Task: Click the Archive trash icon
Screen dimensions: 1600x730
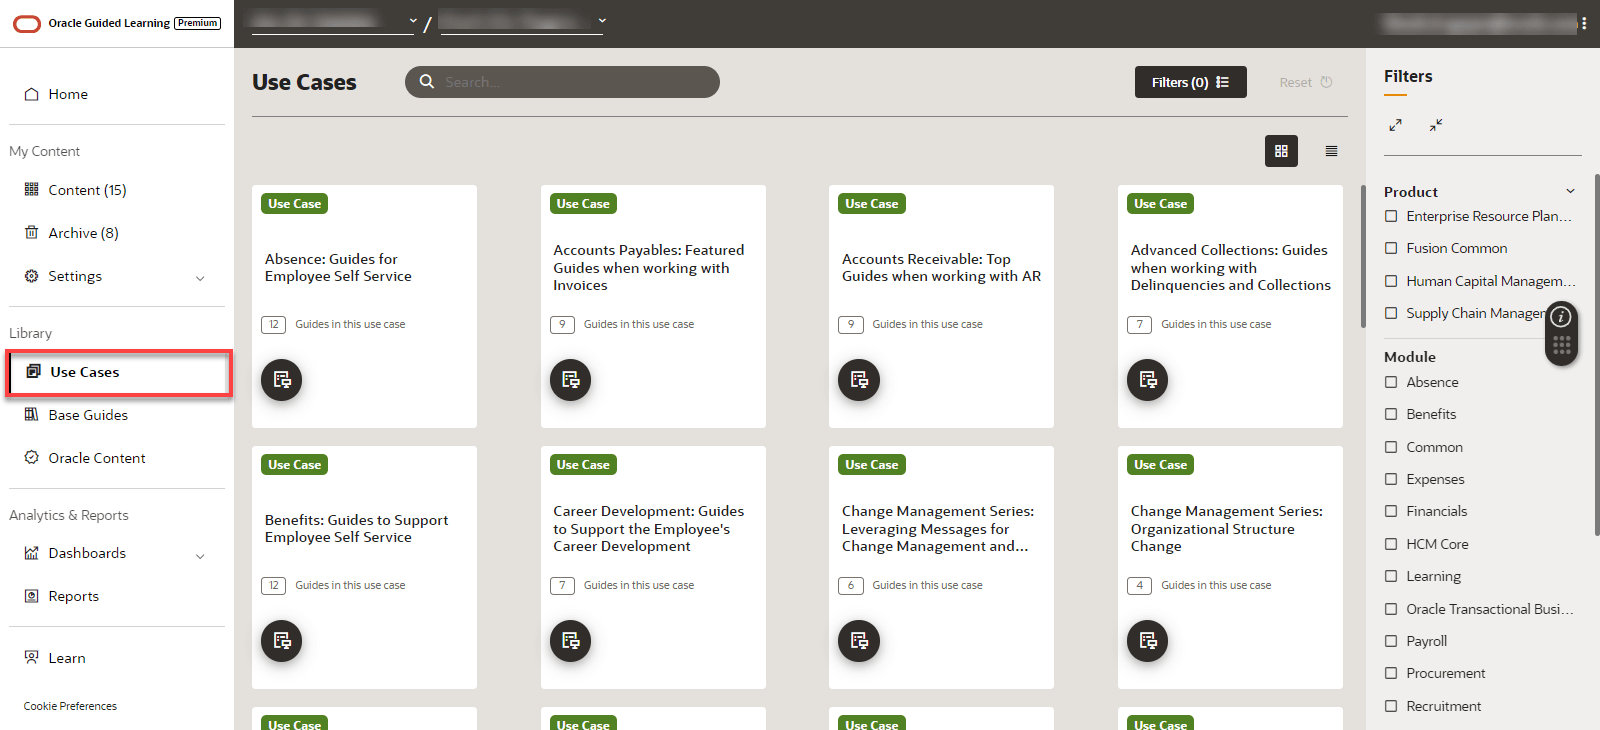Action: coord(31,232)
